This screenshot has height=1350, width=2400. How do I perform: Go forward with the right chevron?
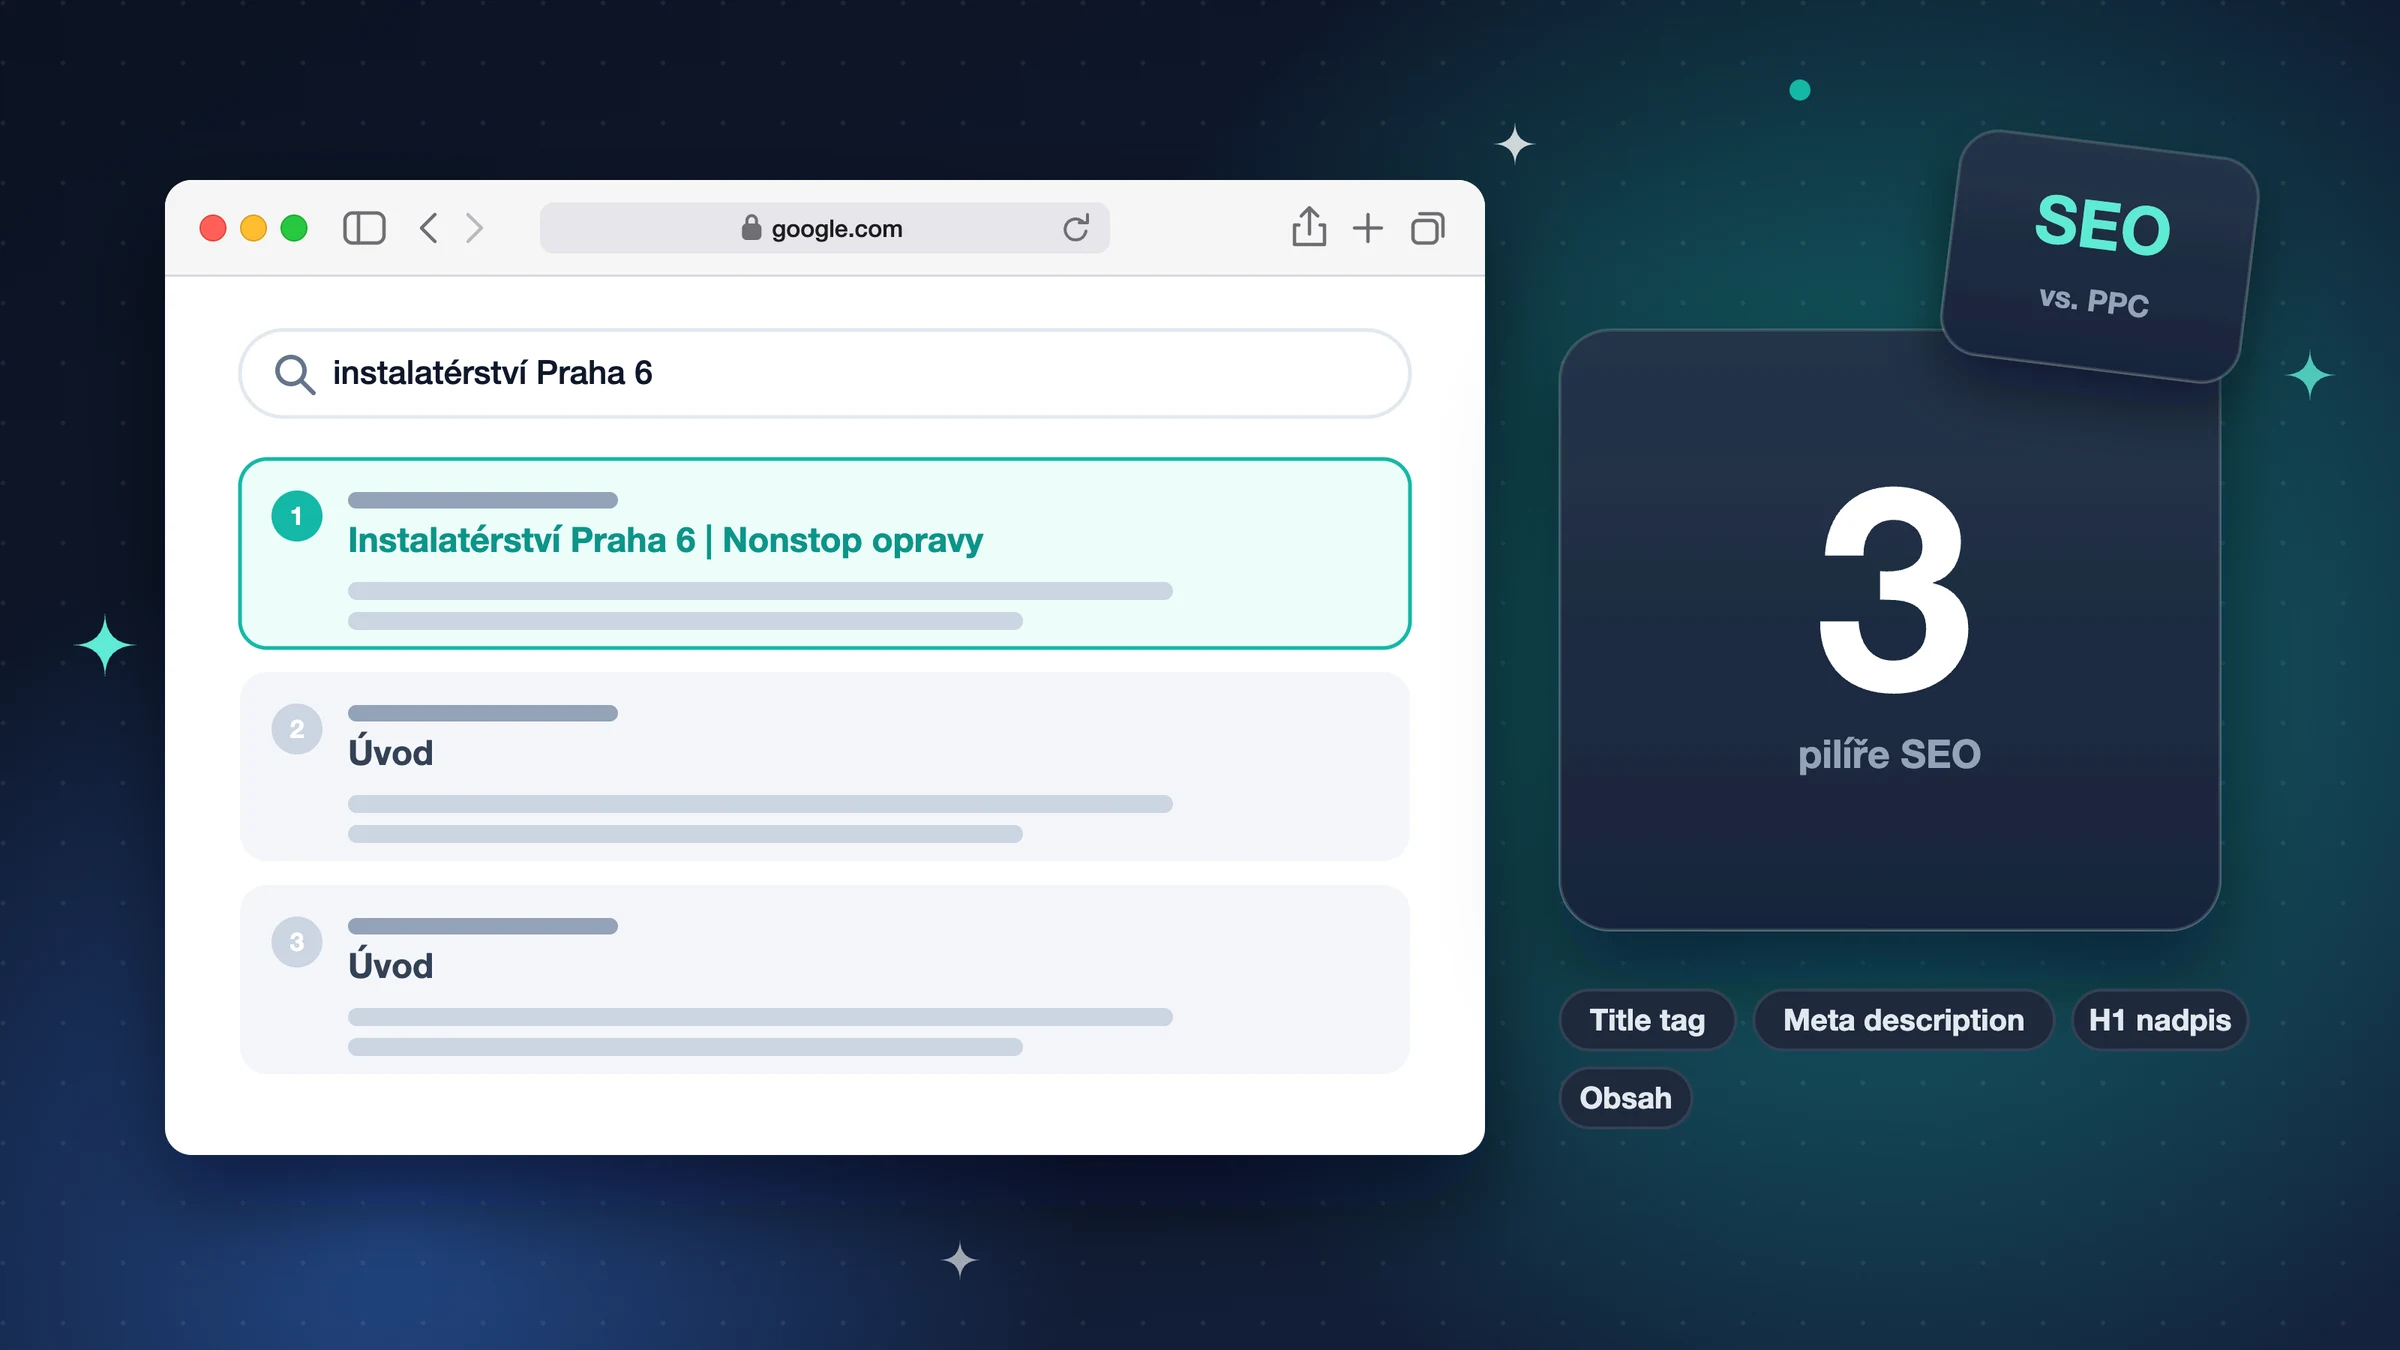tap(474, 228)
